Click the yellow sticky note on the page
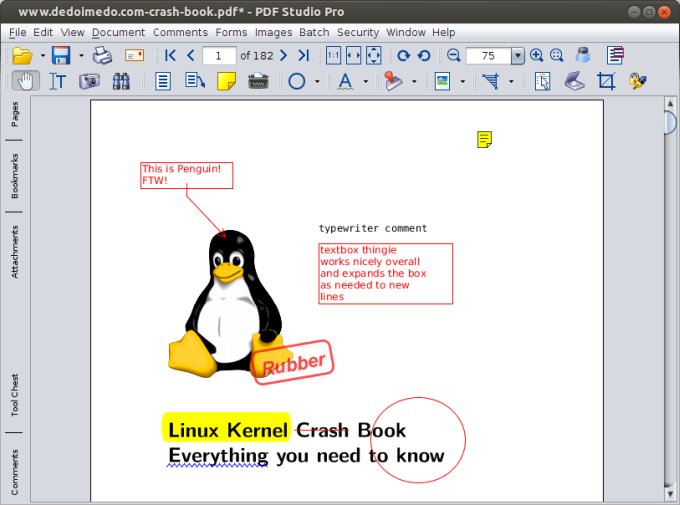 click(x=484, y=140)
